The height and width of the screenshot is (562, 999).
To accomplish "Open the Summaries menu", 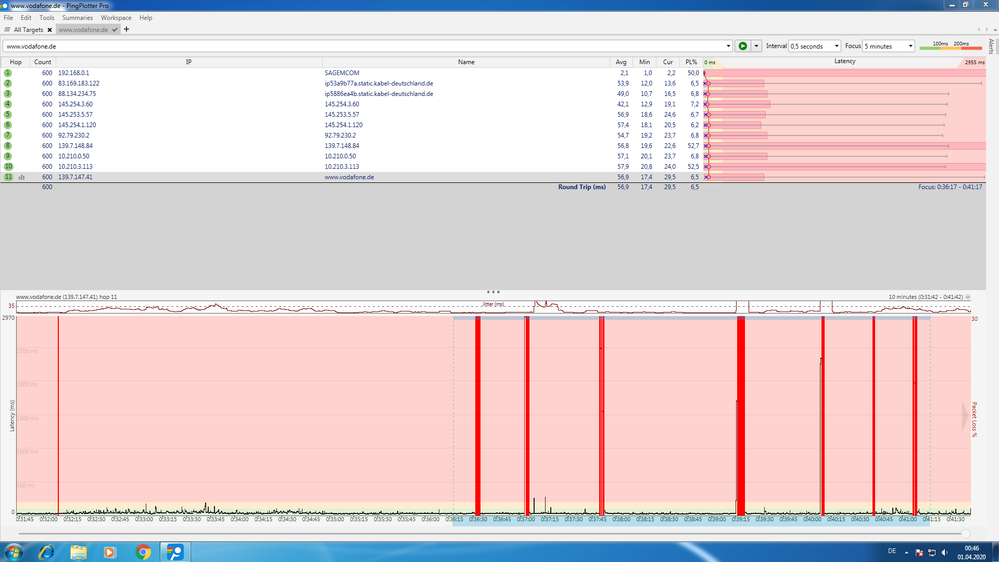I will (x=77, y=18).
